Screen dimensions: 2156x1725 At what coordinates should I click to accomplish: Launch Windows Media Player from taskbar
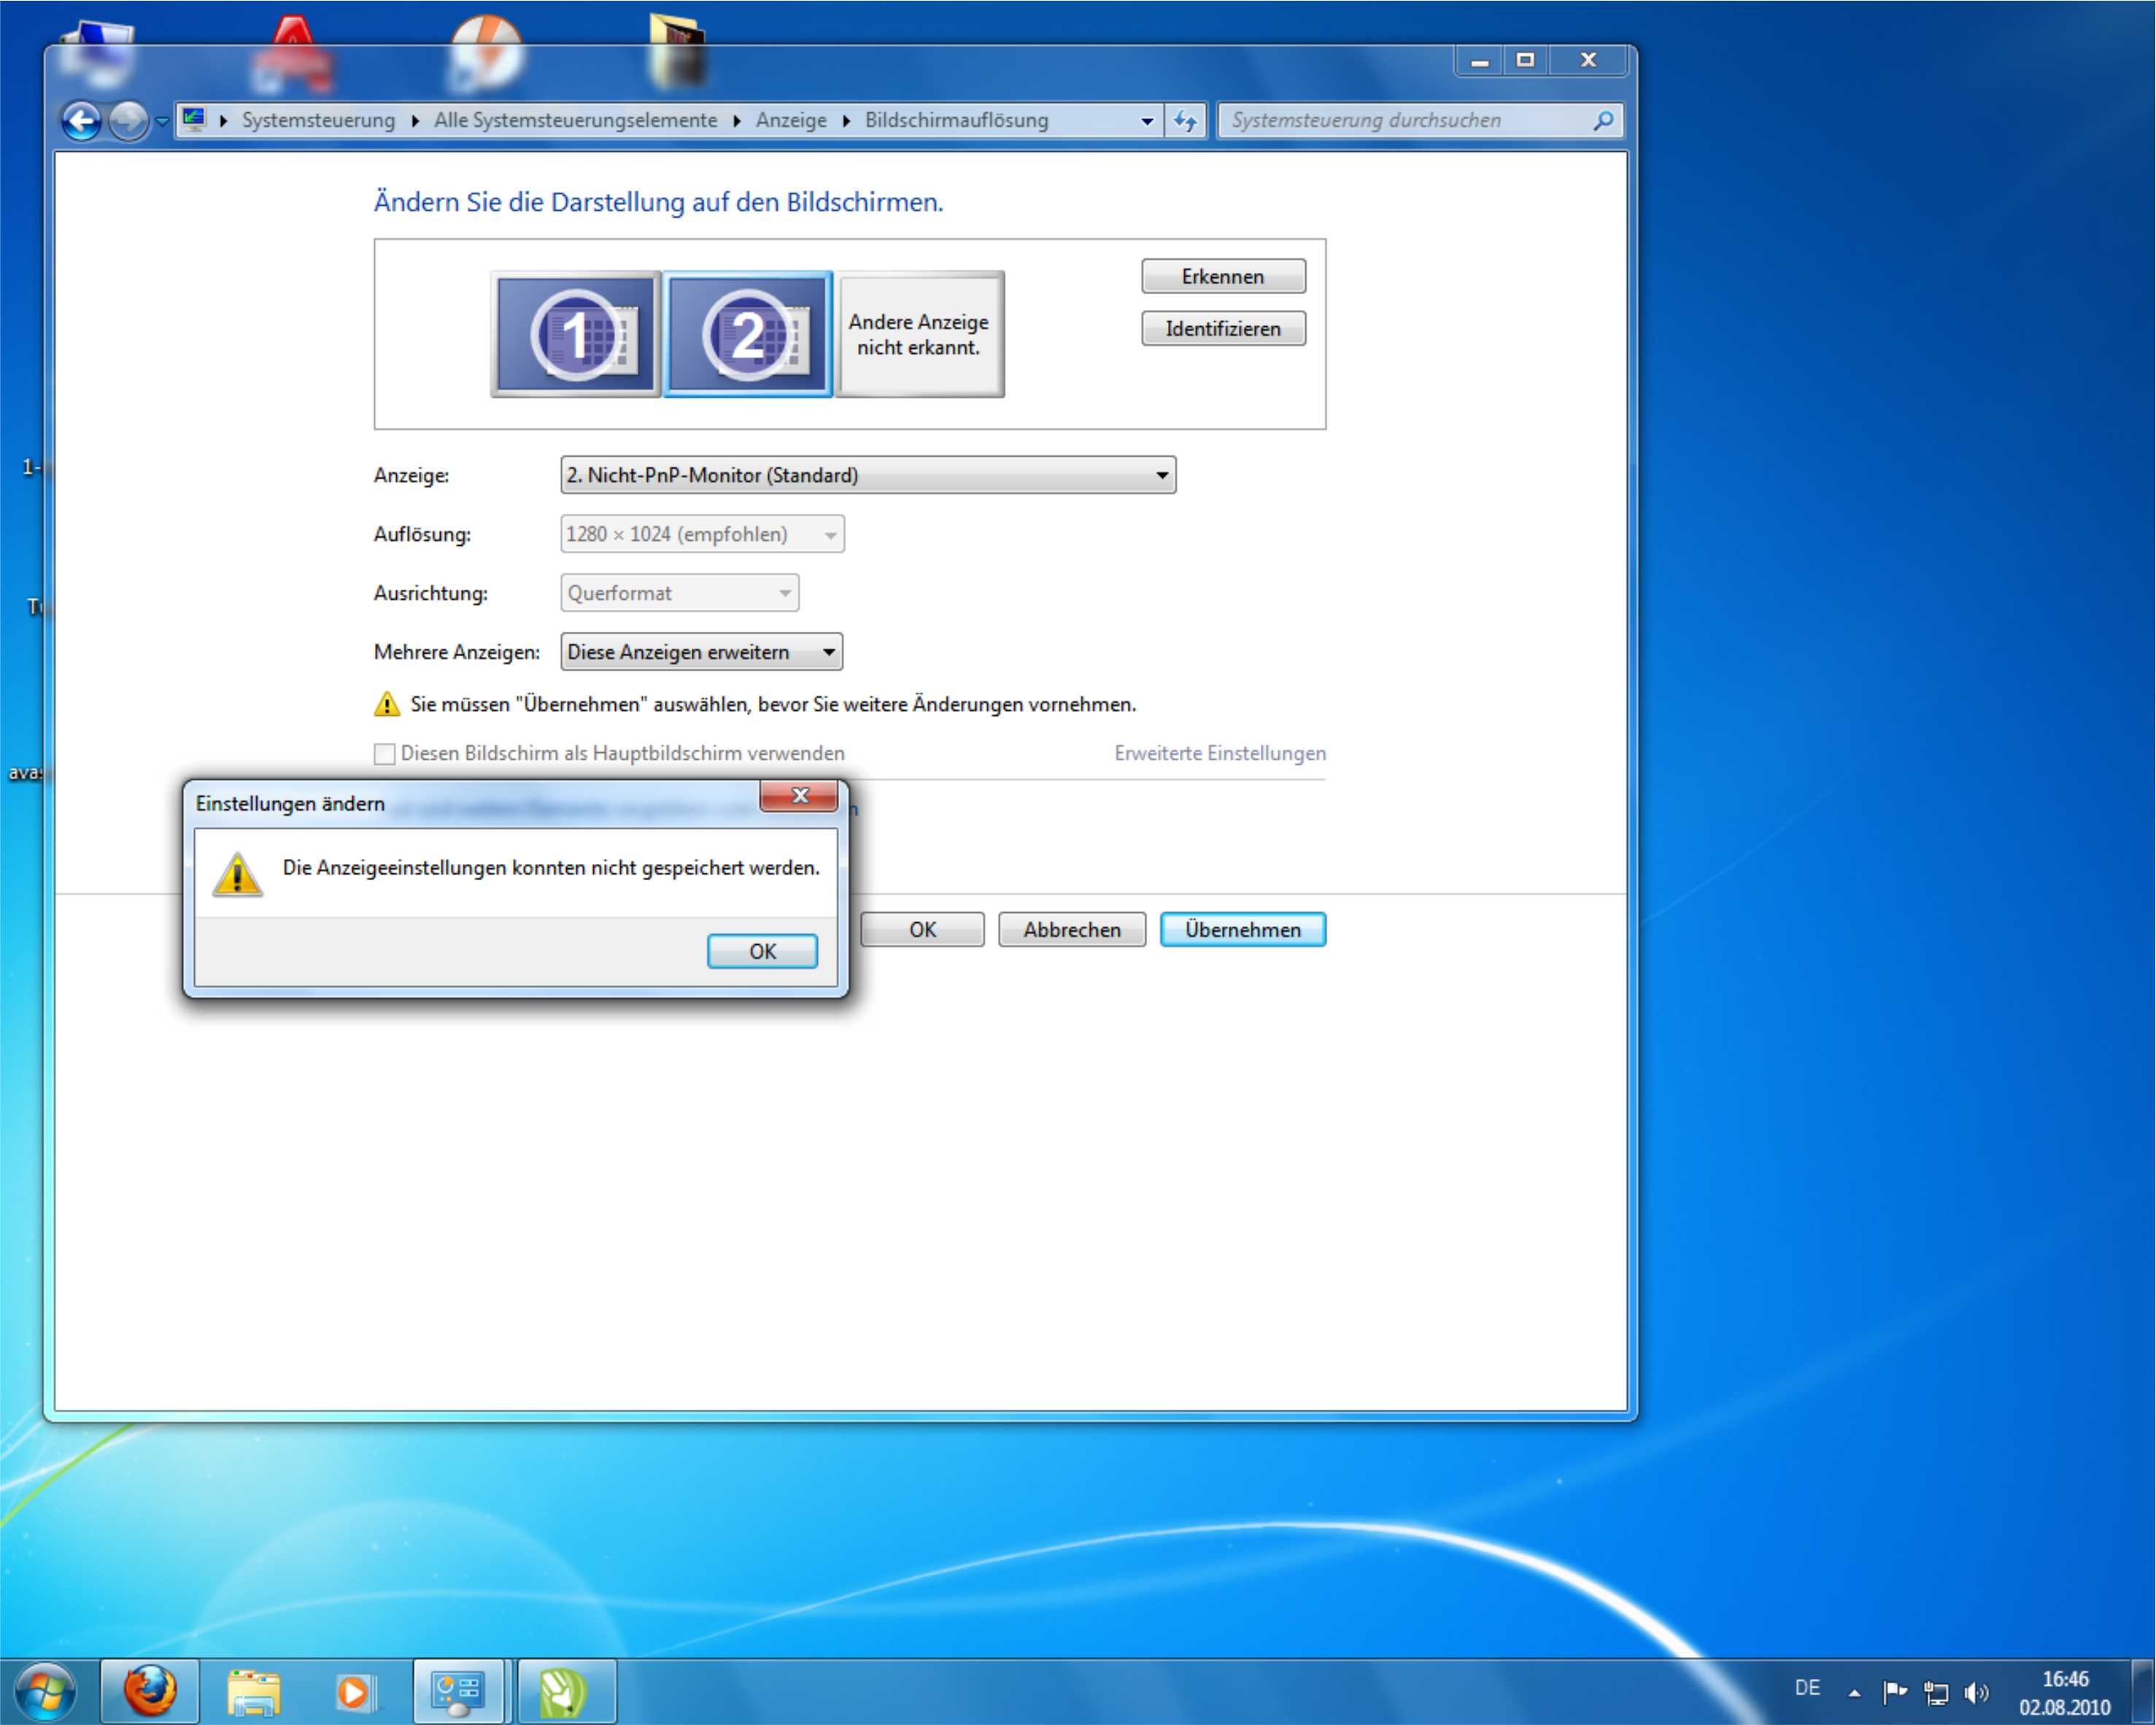[355, 1691]
